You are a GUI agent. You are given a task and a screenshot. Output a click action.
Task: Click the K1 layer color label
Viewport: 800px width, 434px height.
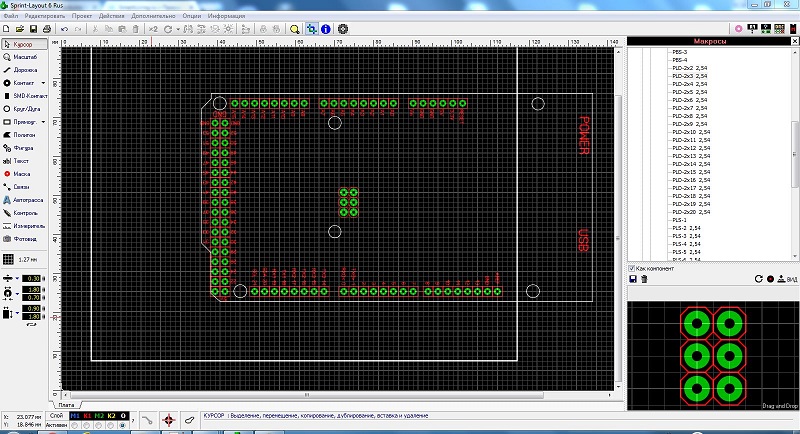click(x=86, y=414)
